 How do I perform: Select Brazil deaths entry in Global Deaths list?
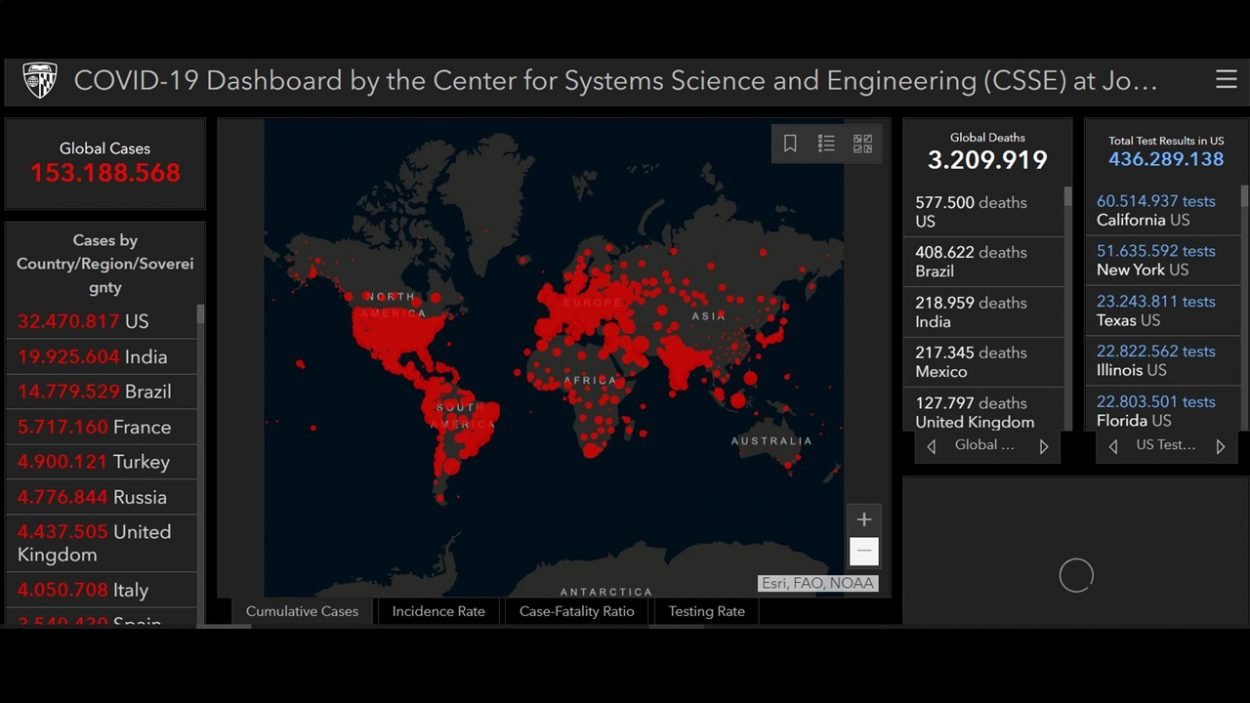pyautogui.click(x=982, y=262)
